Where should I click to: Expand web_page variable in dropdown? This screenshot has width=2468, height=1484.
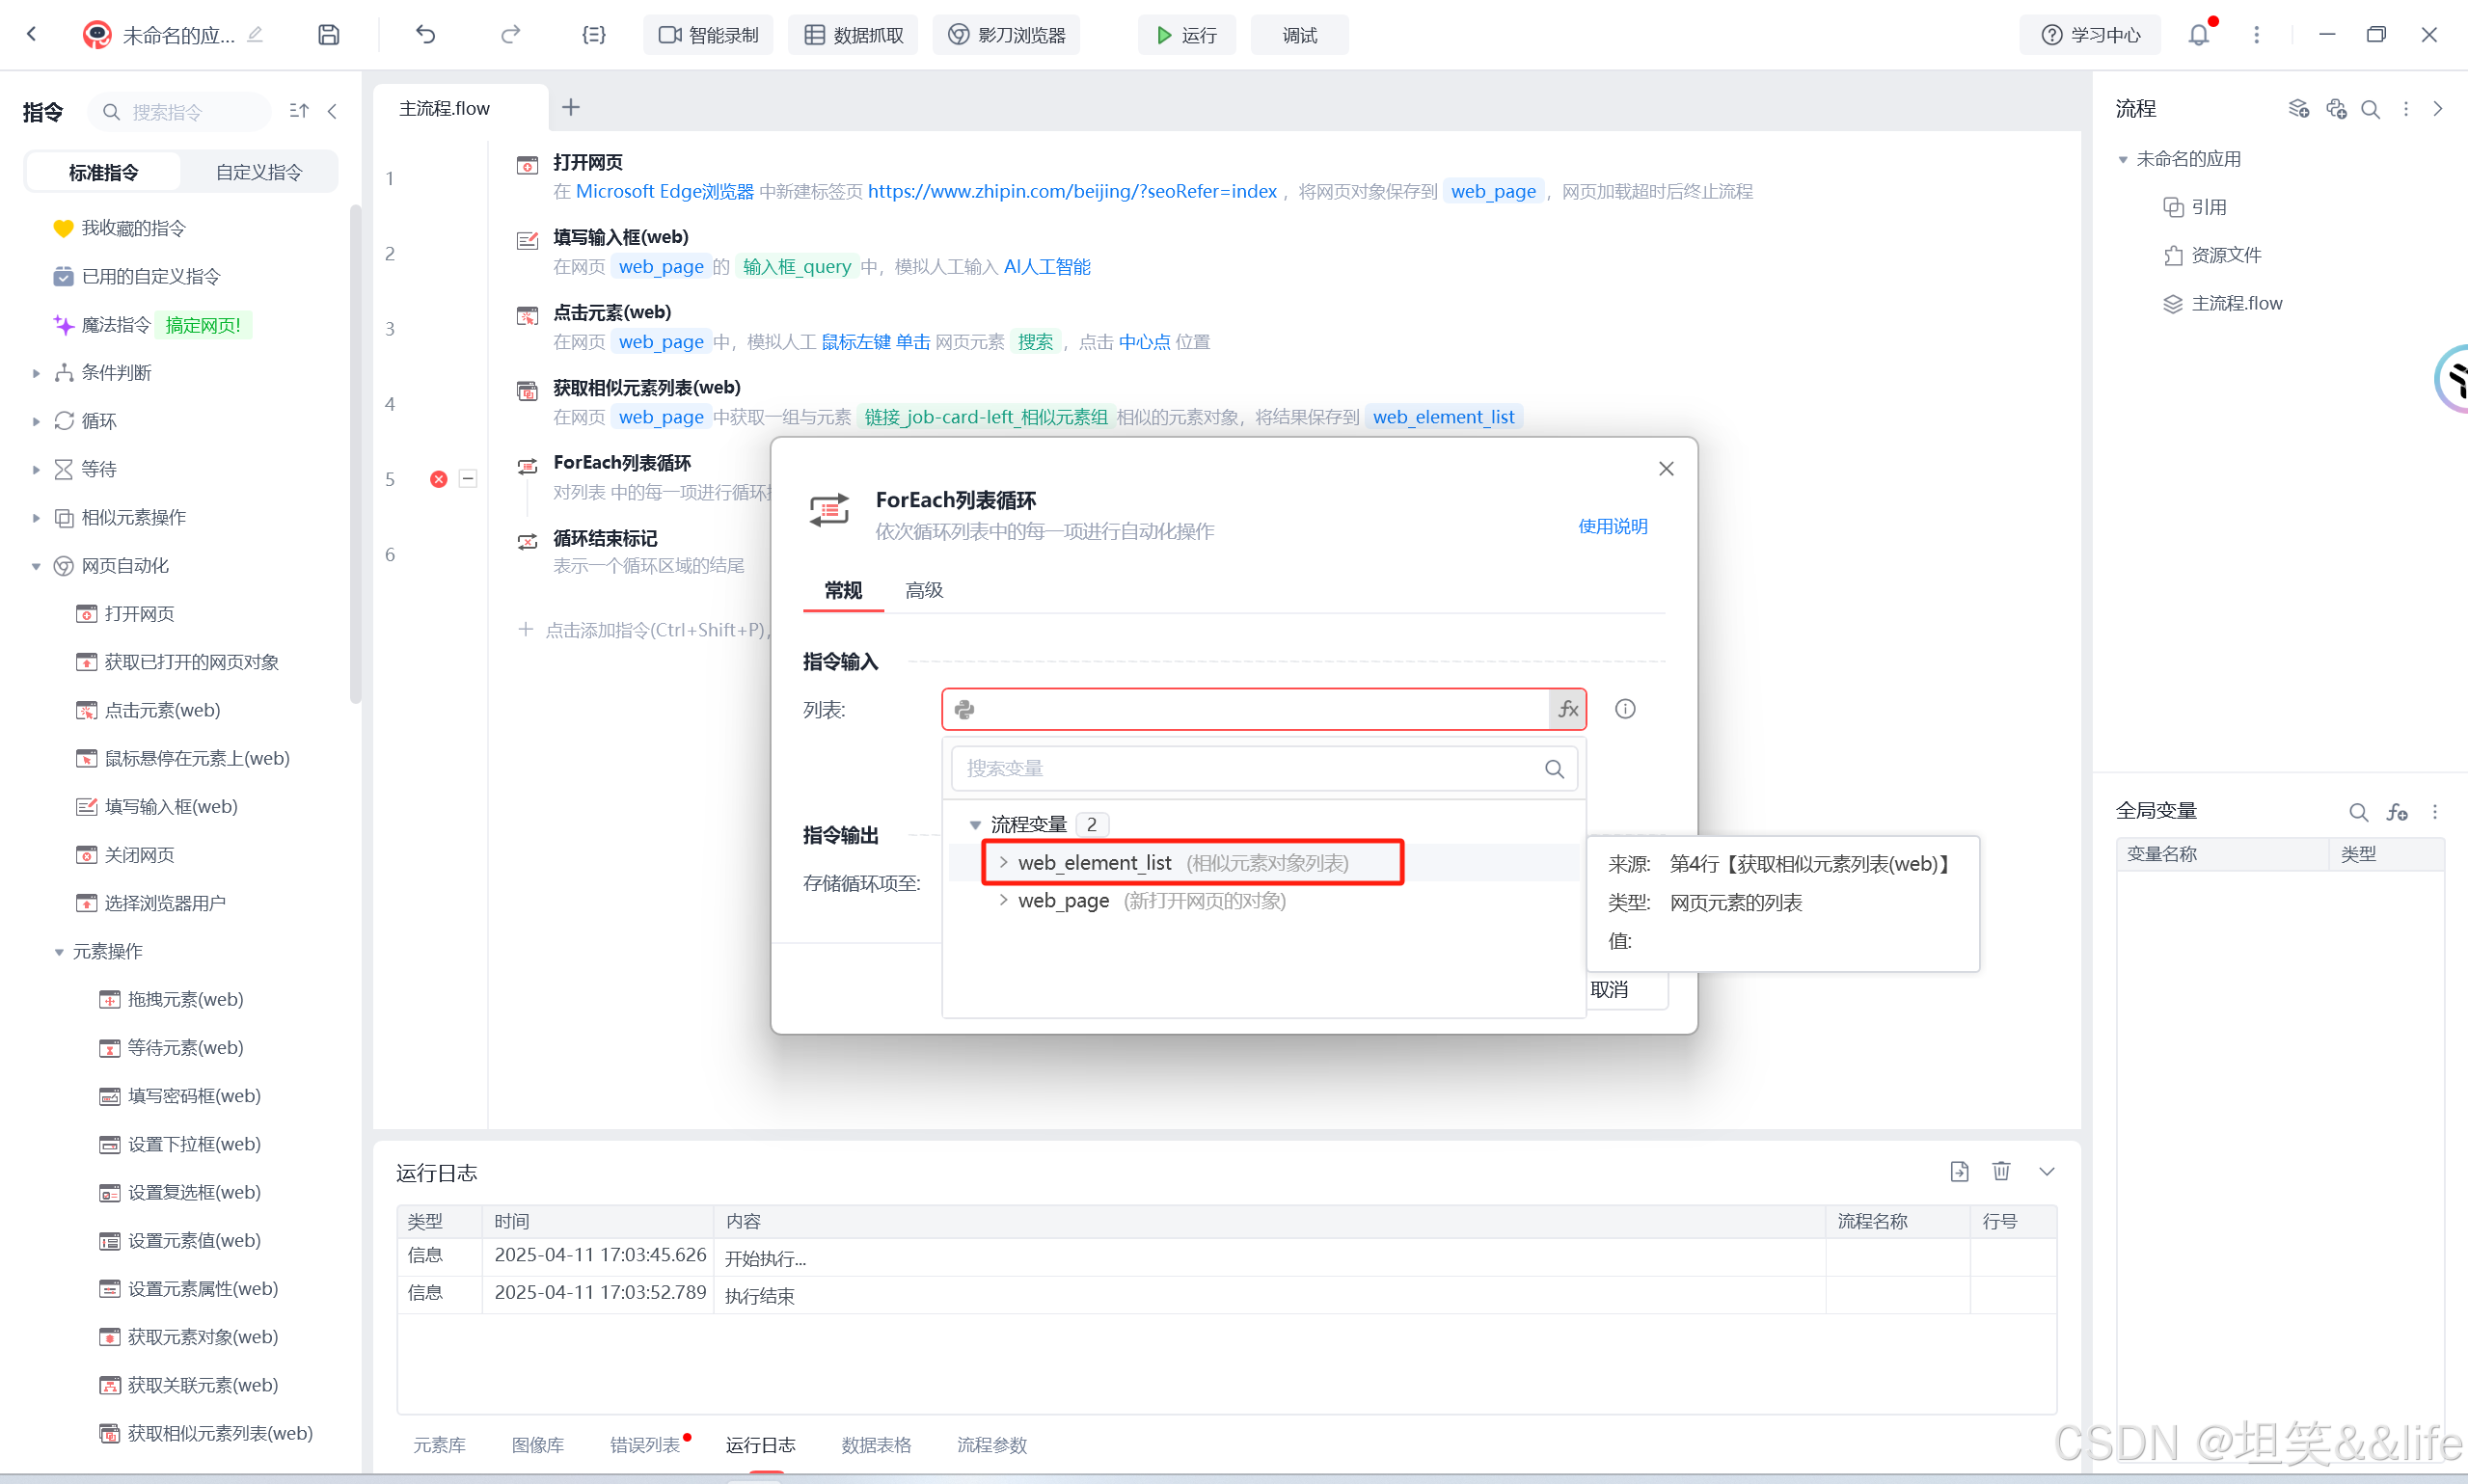pos(1003,901)
